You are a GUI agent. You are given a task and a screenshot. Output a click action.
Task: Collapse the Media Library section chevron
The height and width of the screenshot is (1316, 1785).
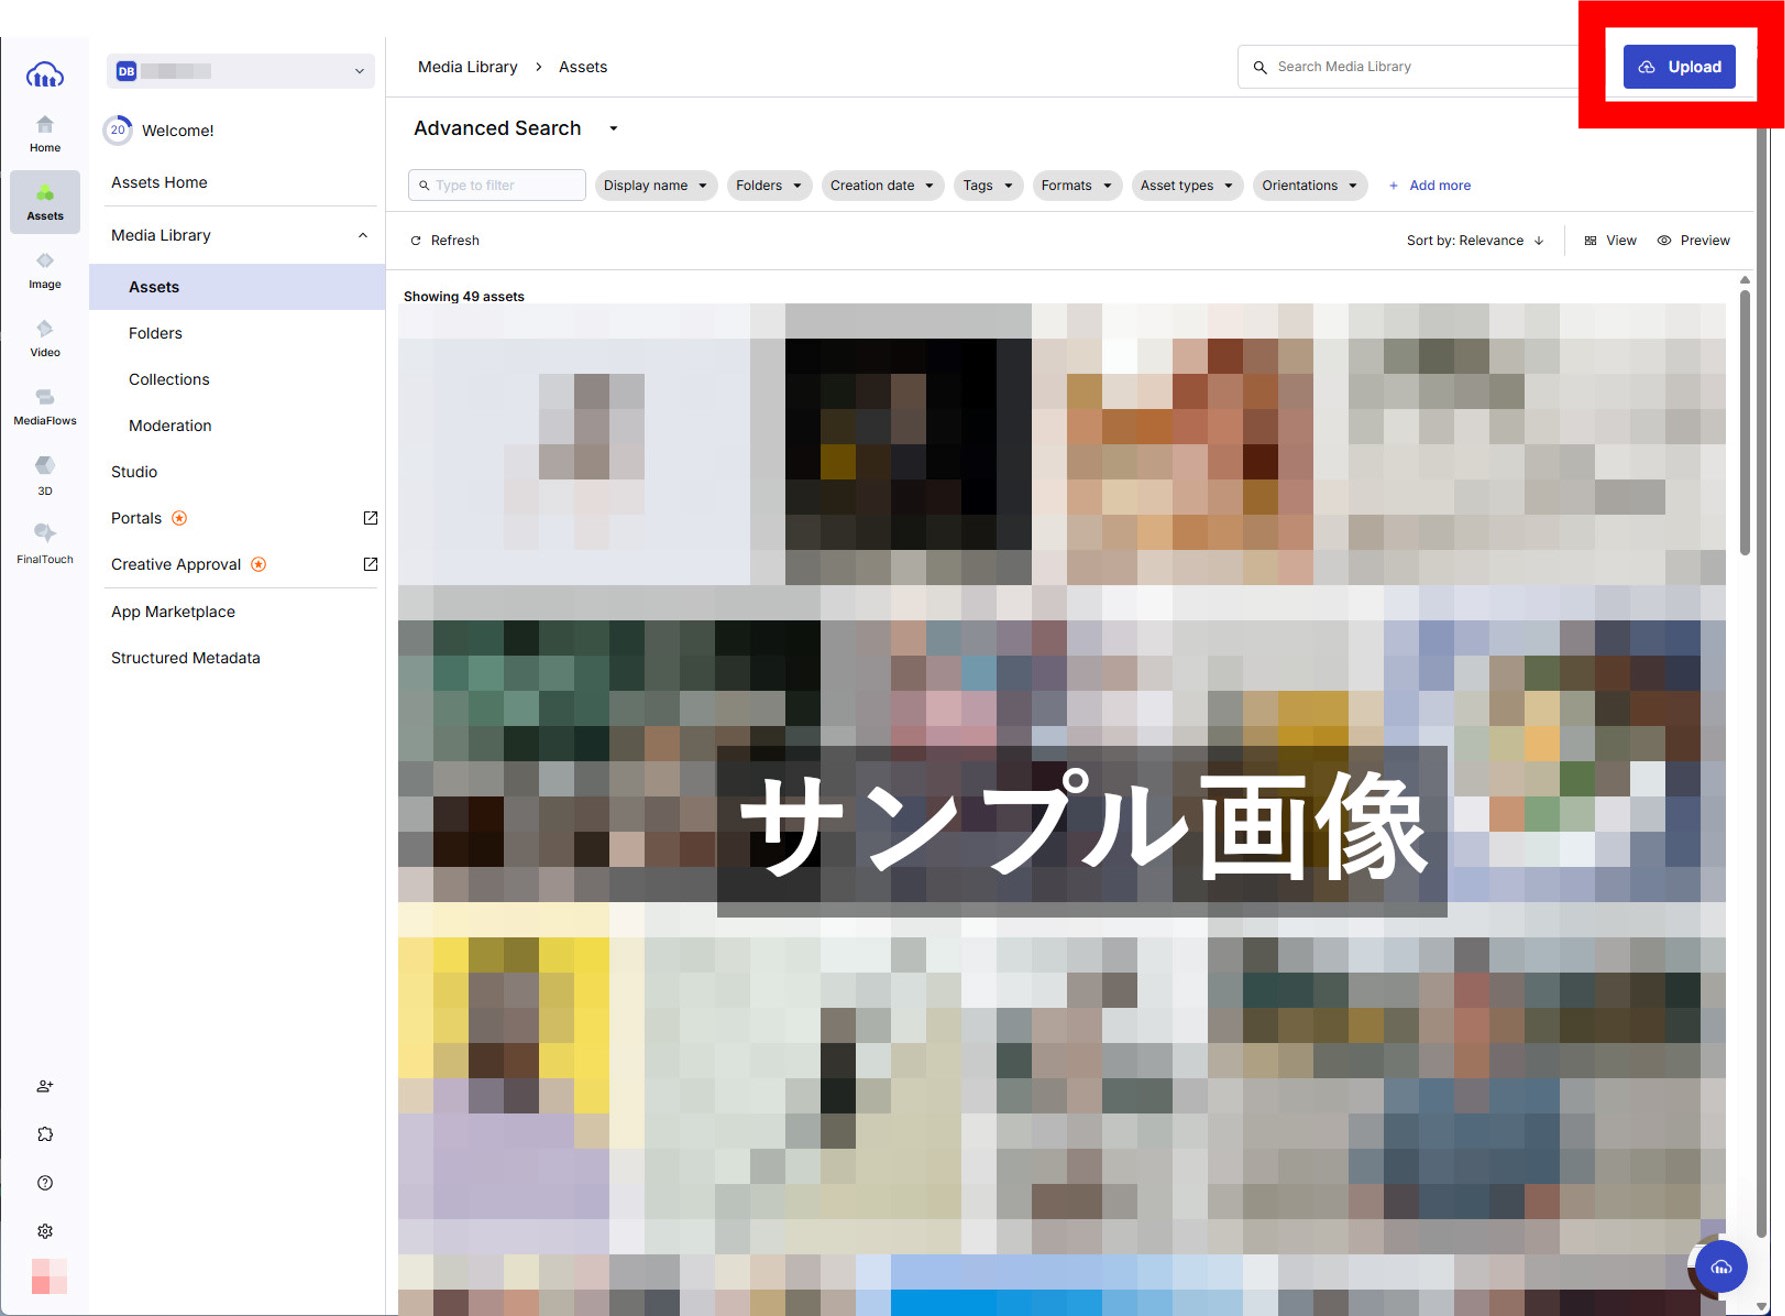pos(363,235)
